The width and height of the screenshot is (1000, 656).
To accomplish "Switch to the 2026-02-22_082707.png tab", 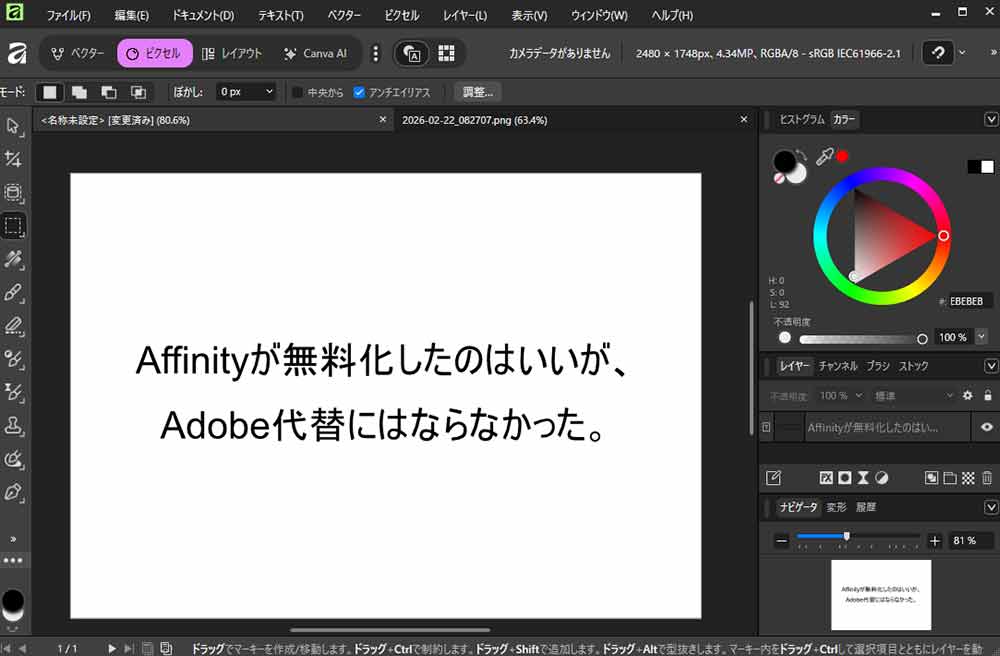I will pyautogui.click(x=474, y=120).
